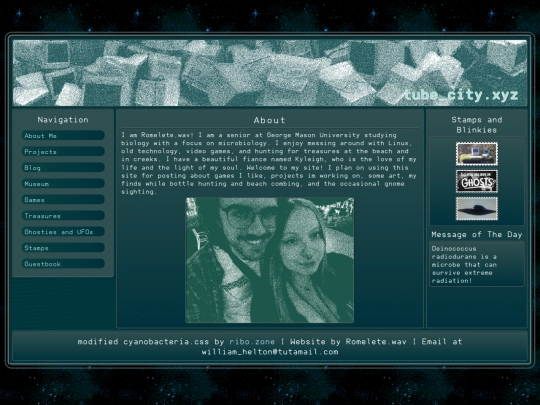Go to the Projects page

coord(63,152)
